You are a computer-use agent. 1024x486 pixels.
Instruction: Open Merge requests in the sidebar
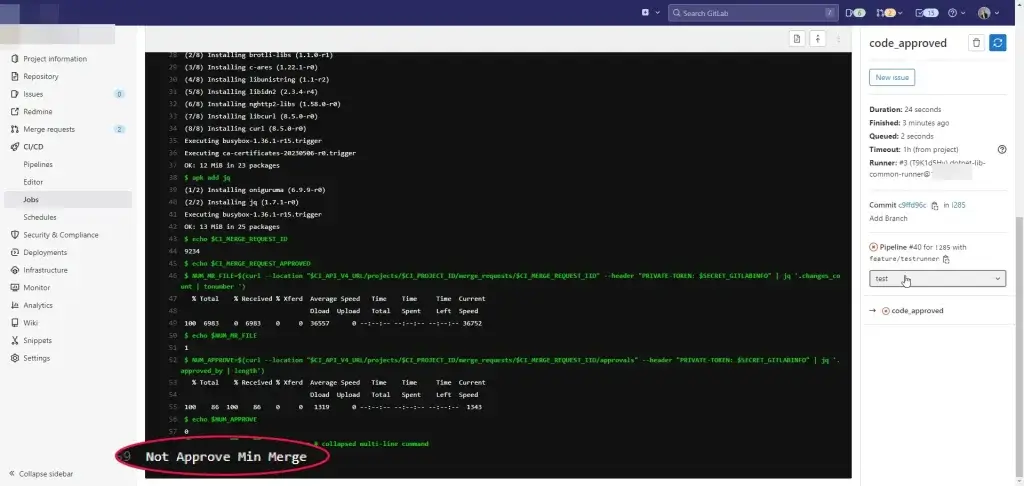pos(49,129)
